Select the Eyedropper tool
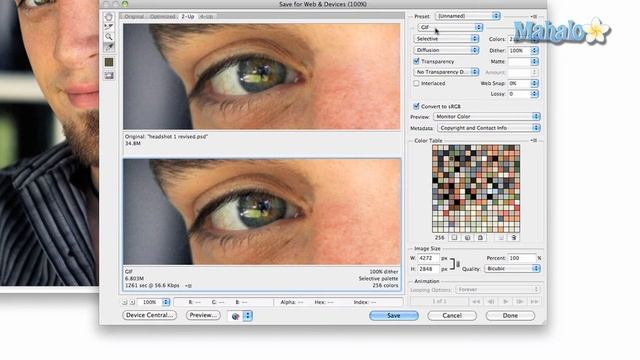Image resolution: width=640 pixels, height=360 pixels. pyautogui.click(x=109, y=47)
